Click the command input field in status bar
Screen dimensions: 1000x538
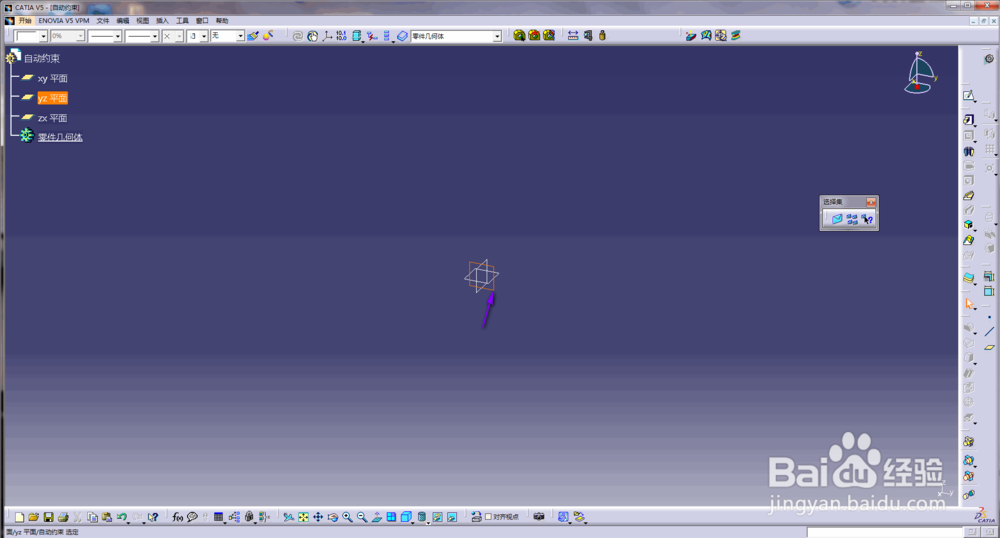coord(884,532)
